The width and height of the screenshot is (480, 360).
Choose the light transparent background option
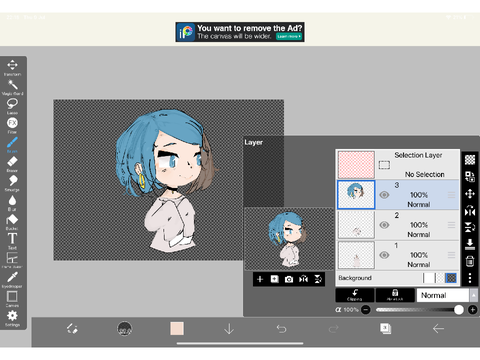440,278
